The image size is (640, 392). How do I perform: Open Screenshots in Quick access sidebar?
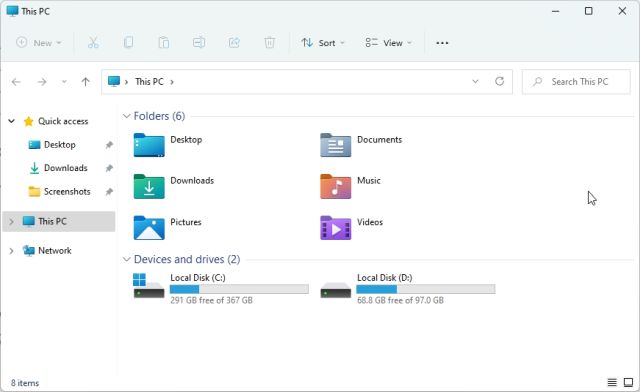coord(67,192)
